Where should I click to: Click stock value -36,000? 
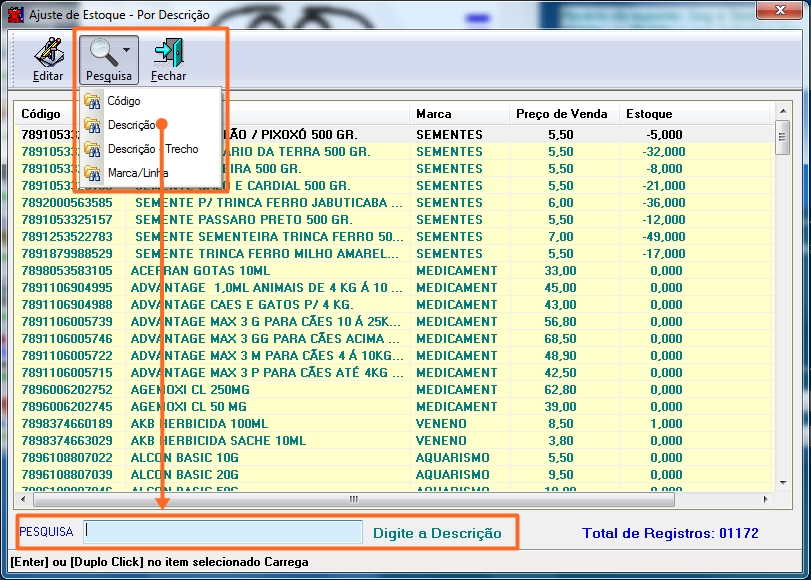coord(664,203)
